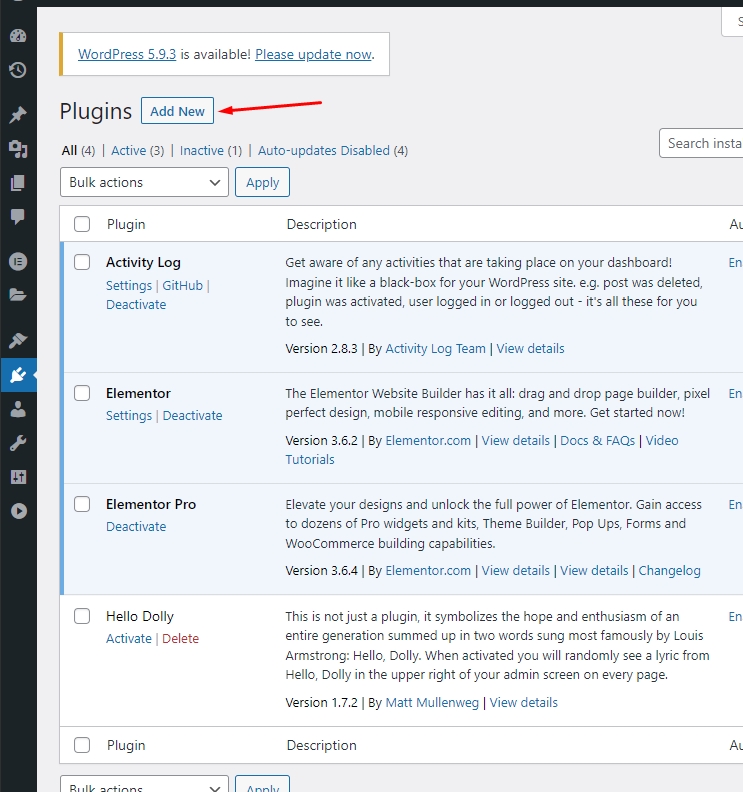This screenshot has width=743, height=792.
Task: View details for Activity Log plugin
Action: click(530, 349)
